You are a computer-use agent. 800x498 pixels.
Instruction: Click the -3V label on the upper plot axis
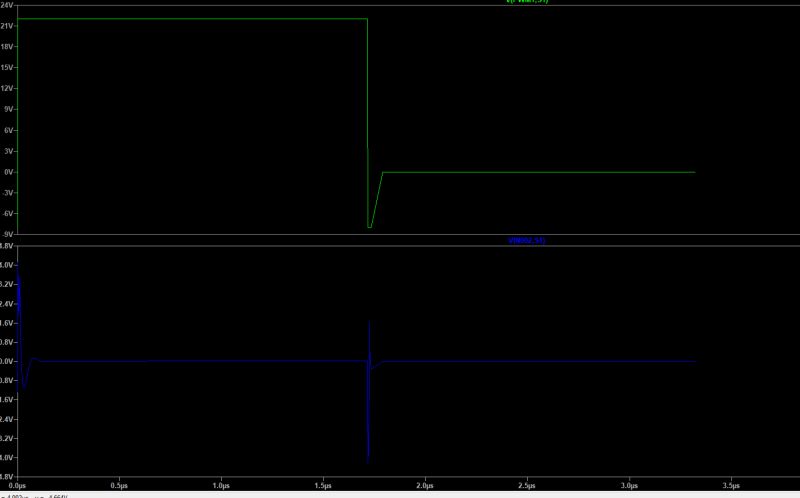(x=8, y=193)
